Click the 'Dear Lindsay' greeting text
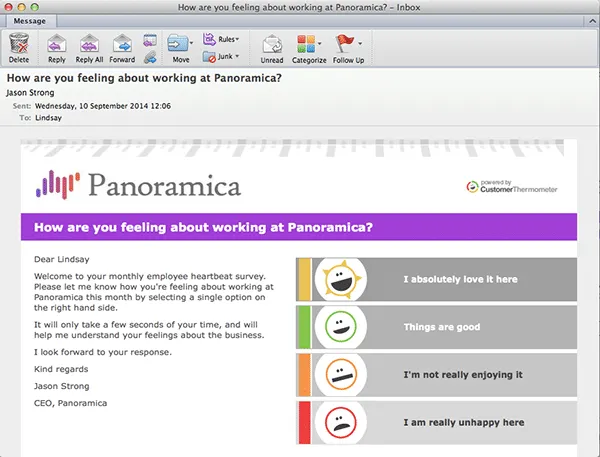Image resolution: width=600 pixels, height=457 pixels. click(x=62, y=260)
